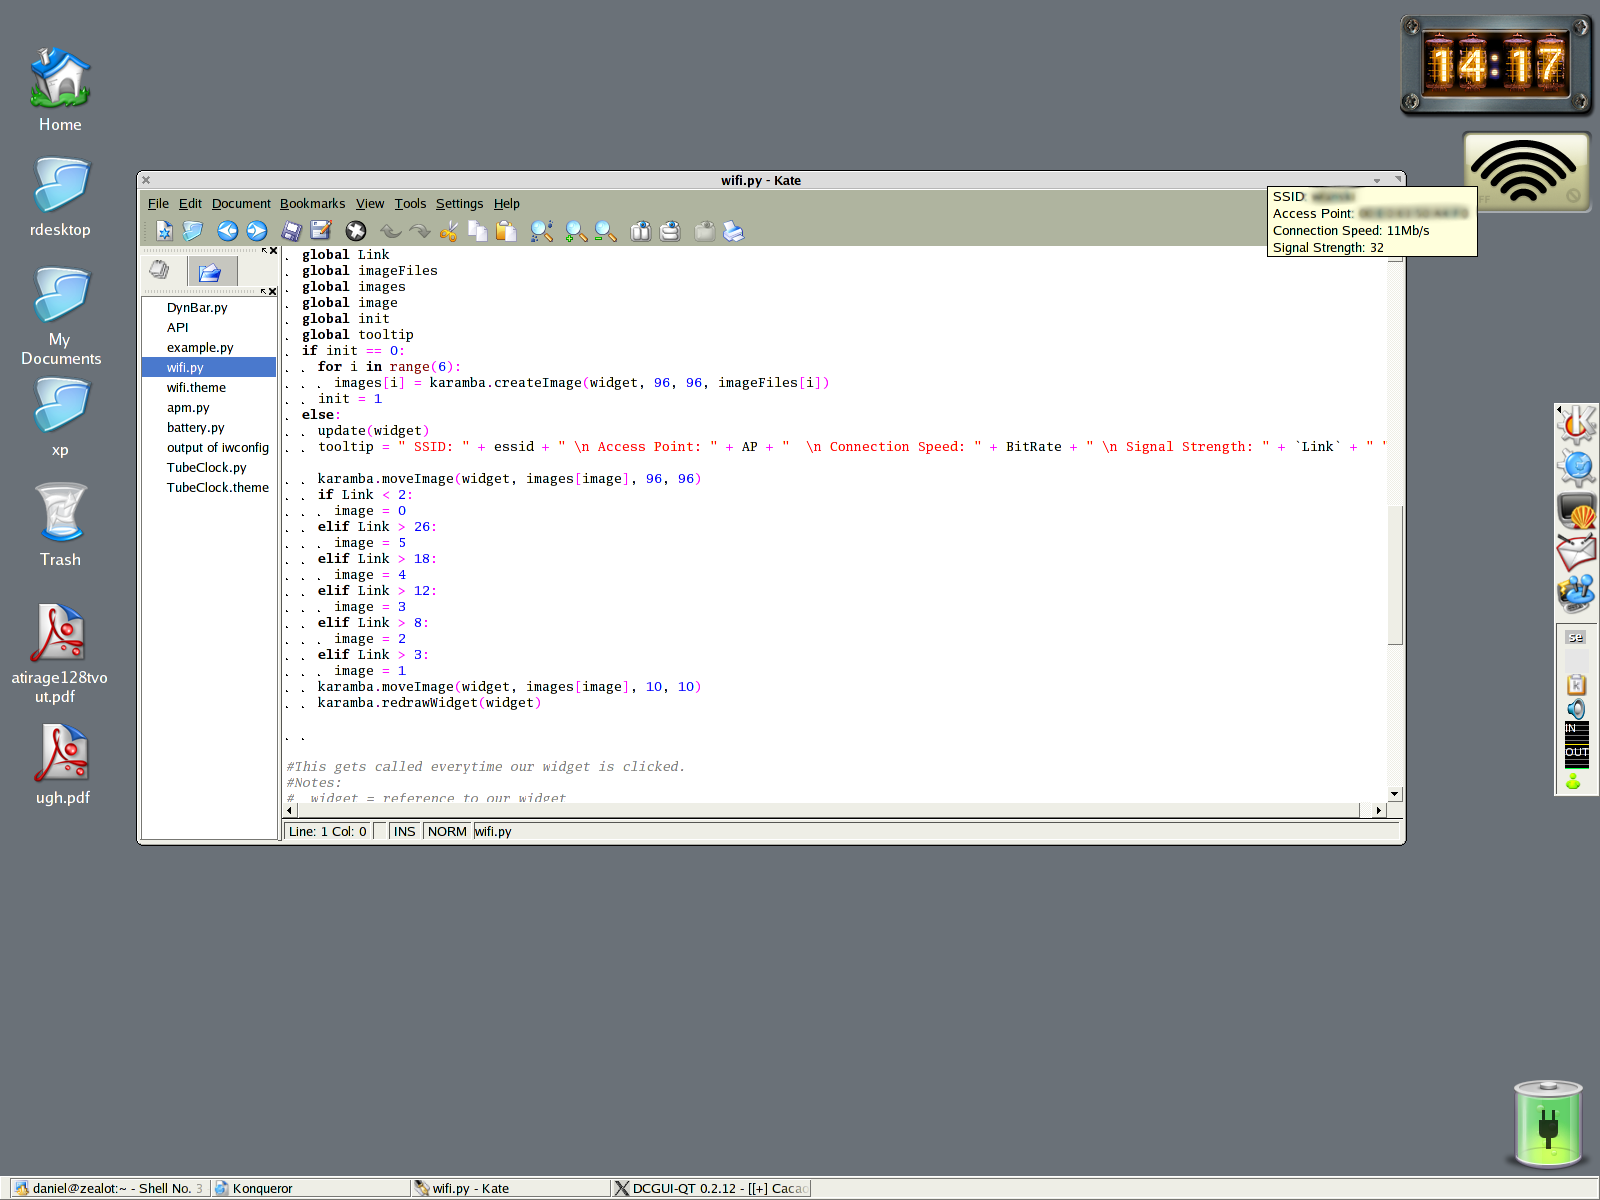Switch to Konqueror in the taskbar

[310, 1188]
